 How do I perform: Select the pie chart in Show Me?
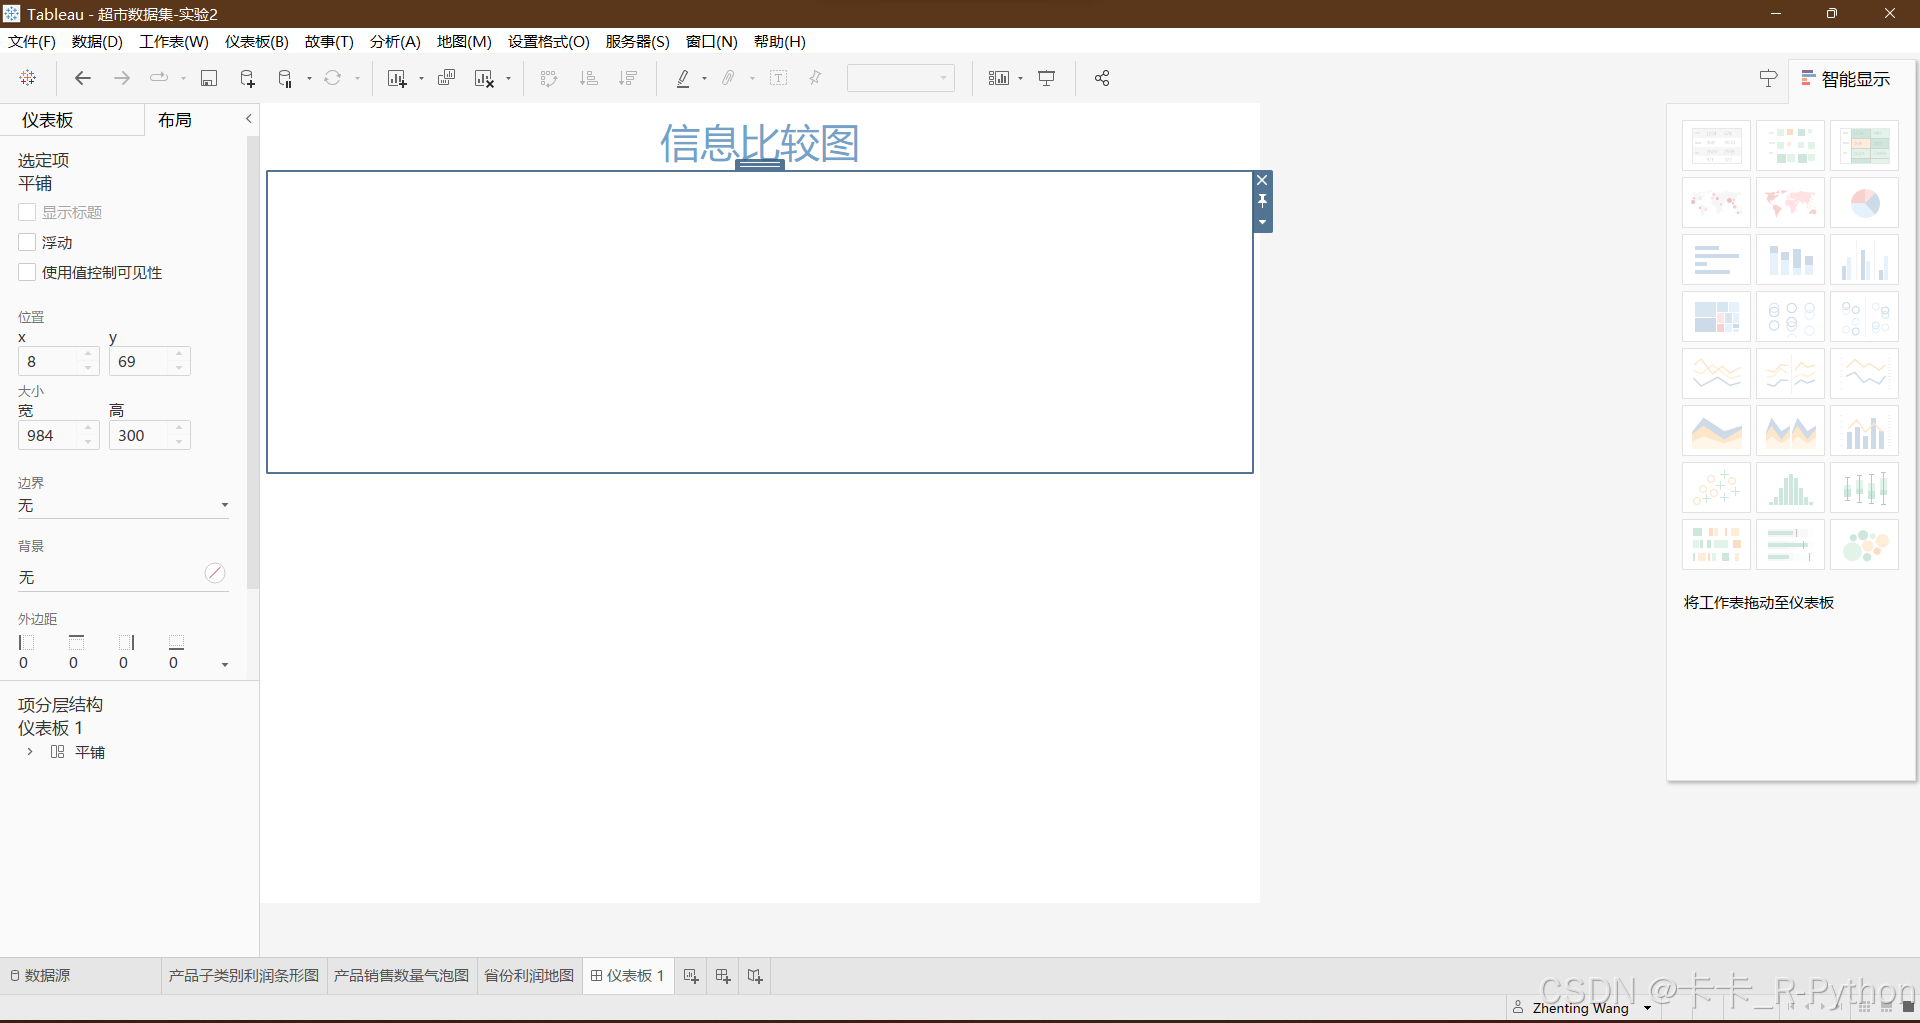pos(1865,203)
